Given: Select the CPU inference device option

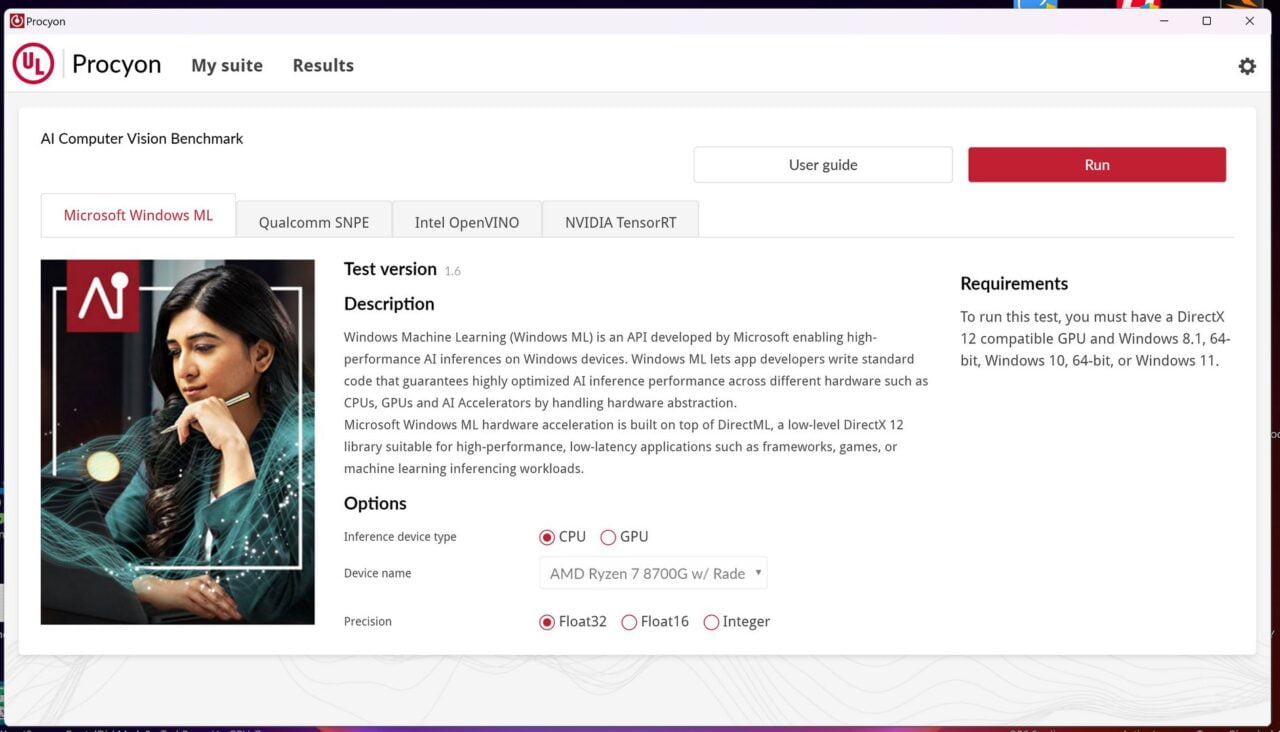Looking at the screenshot, I should coord(563,537).
